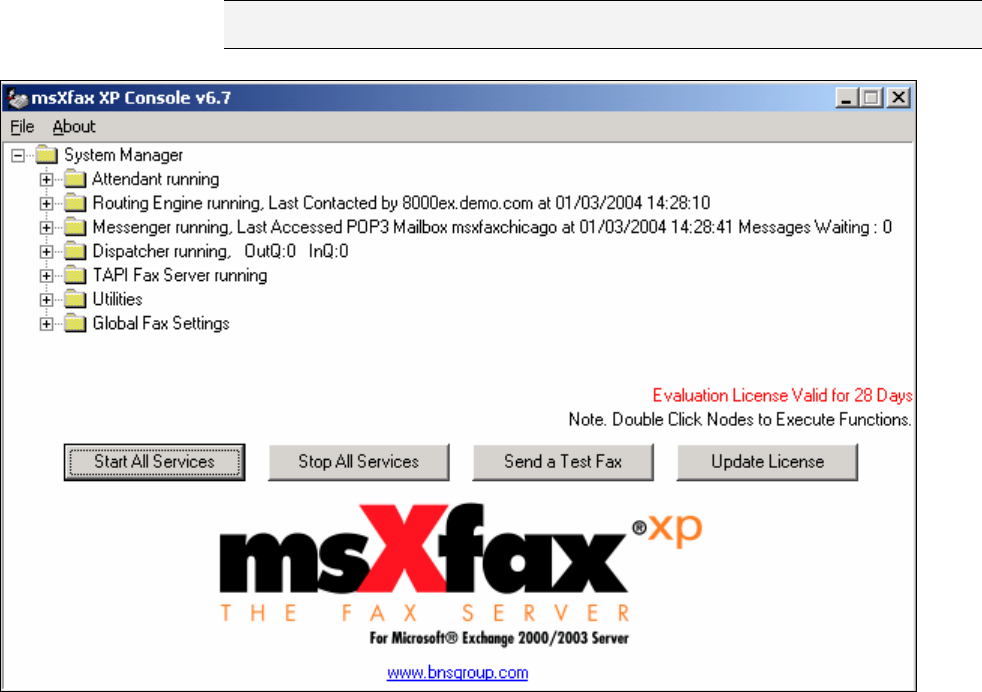
Task: Click Send a Test Fax button
Action: point(563,462)
